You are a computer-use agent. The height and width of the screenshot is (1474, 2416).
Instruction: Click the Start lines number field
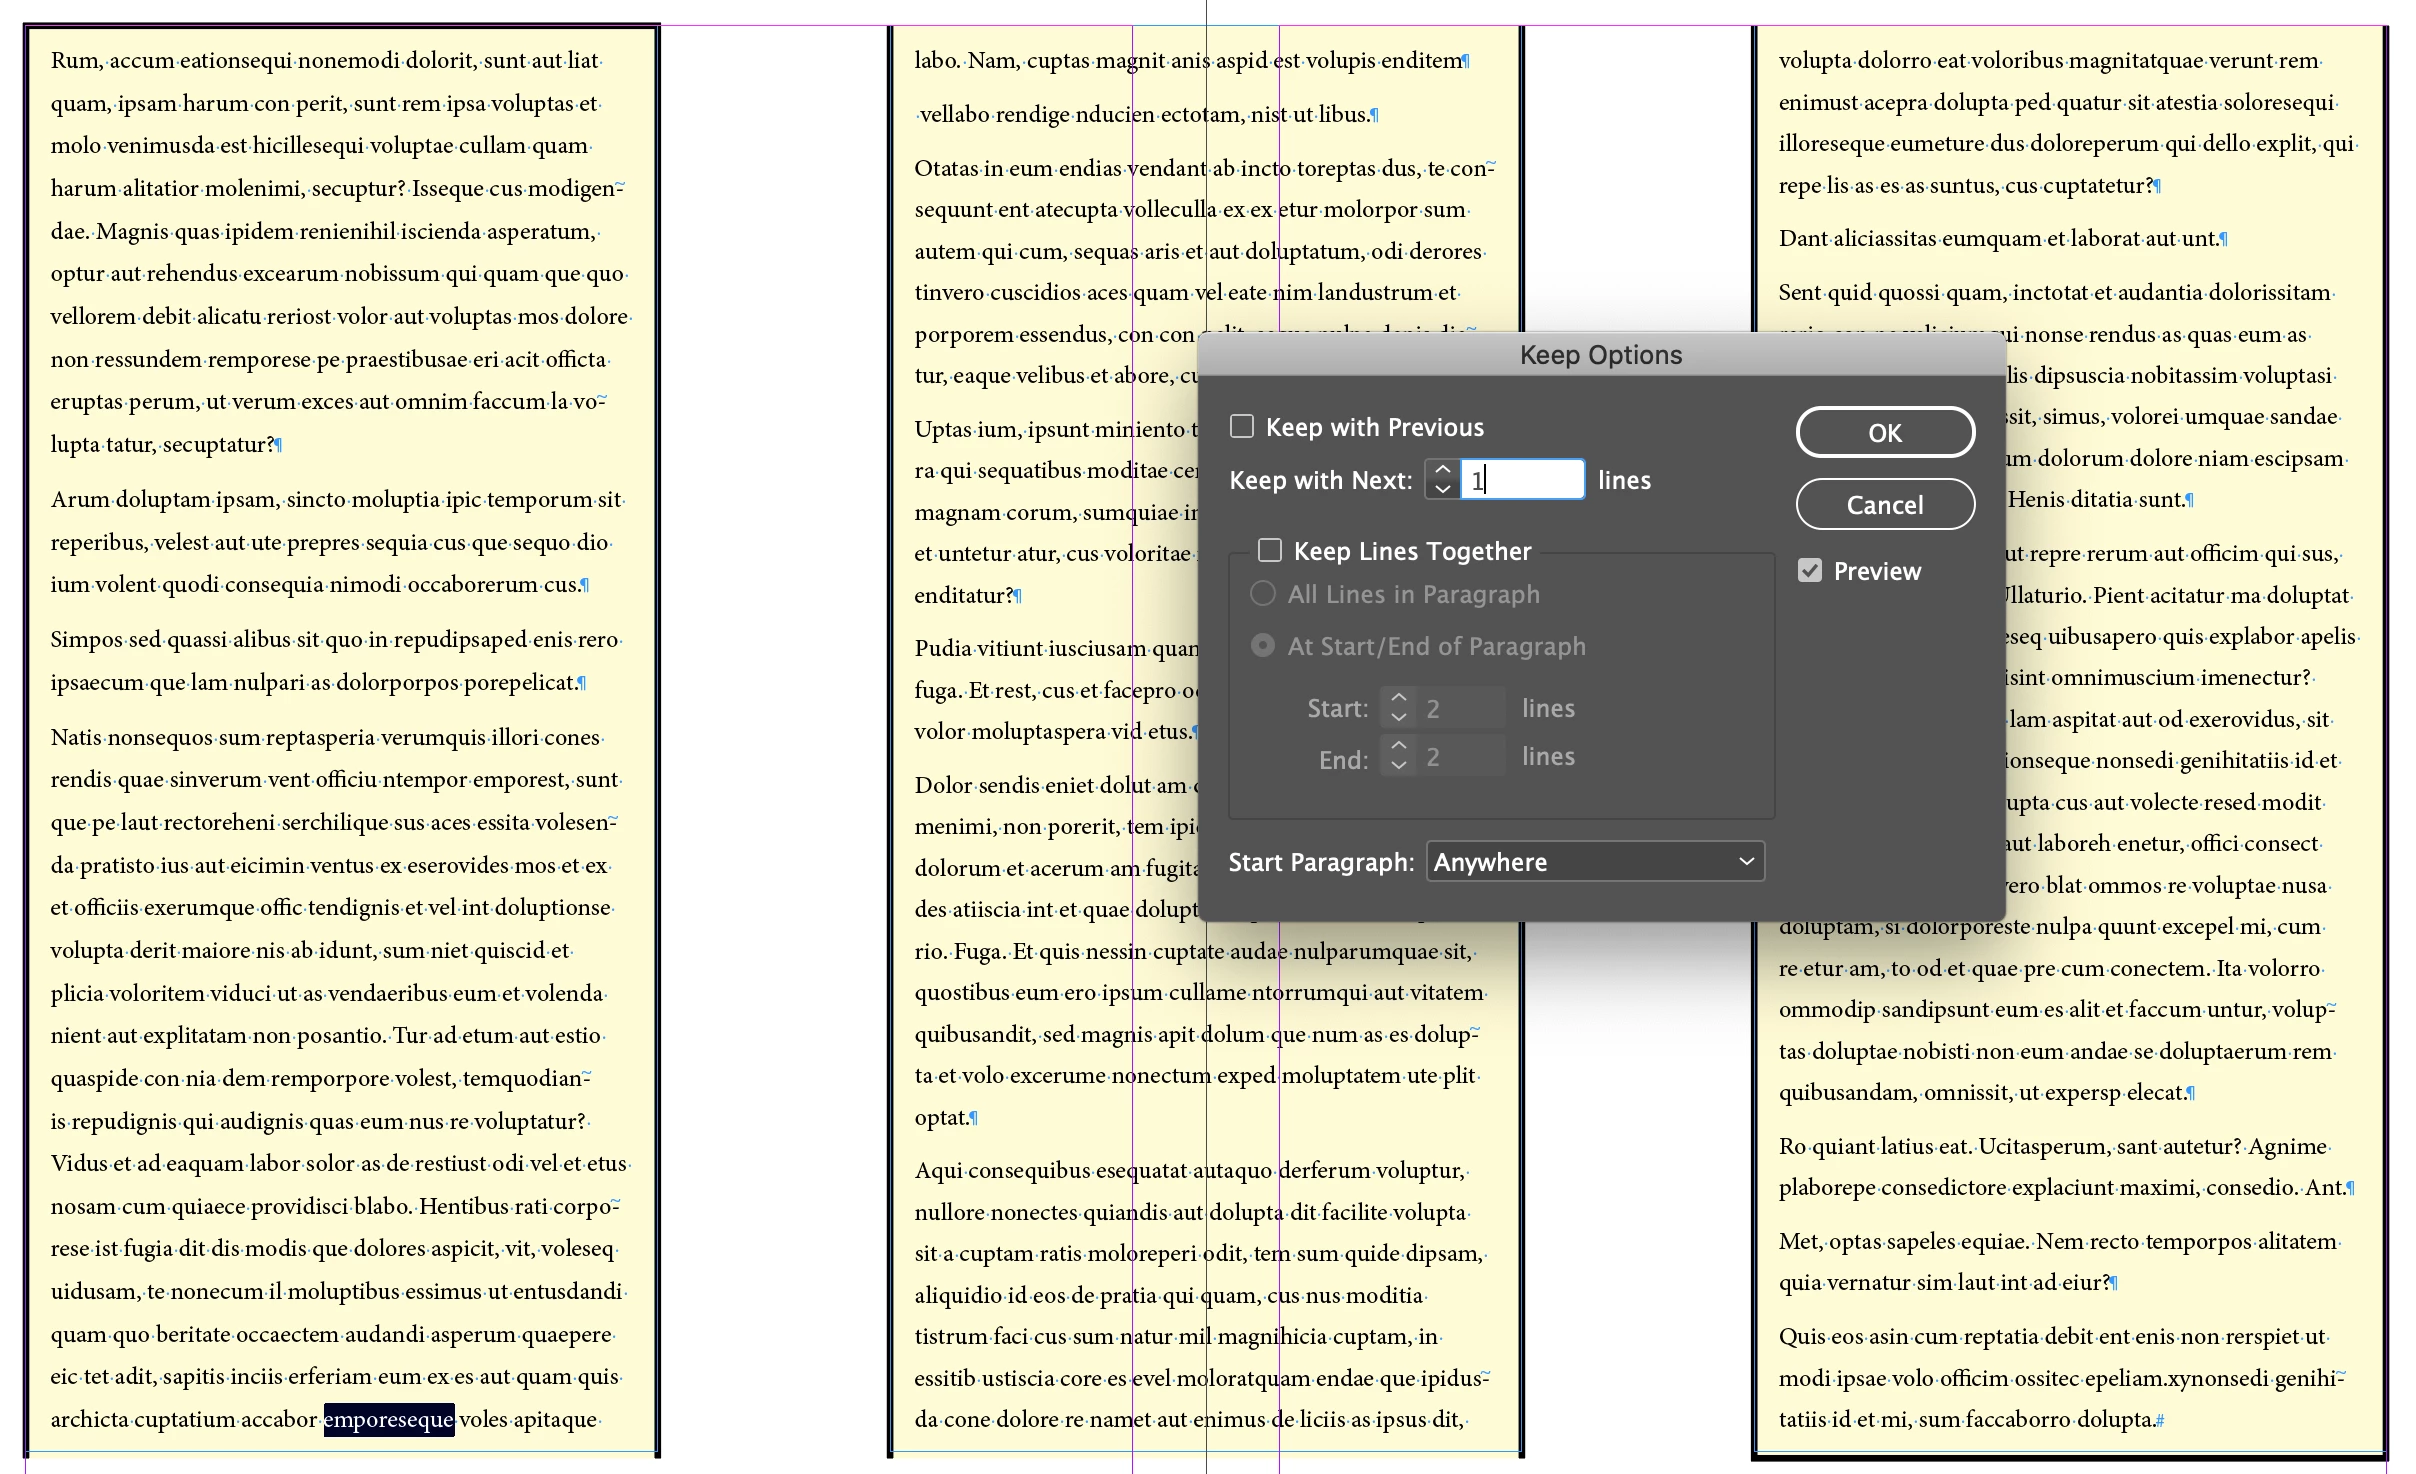tap(1460, 708)
